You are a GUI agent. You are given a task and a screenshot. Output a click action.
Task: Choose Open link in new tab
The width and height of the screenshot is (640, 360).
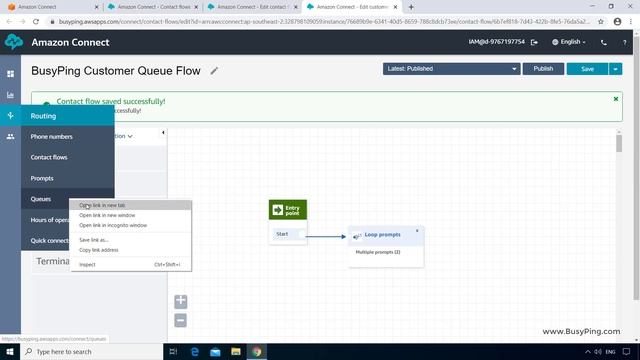(131, 205)
